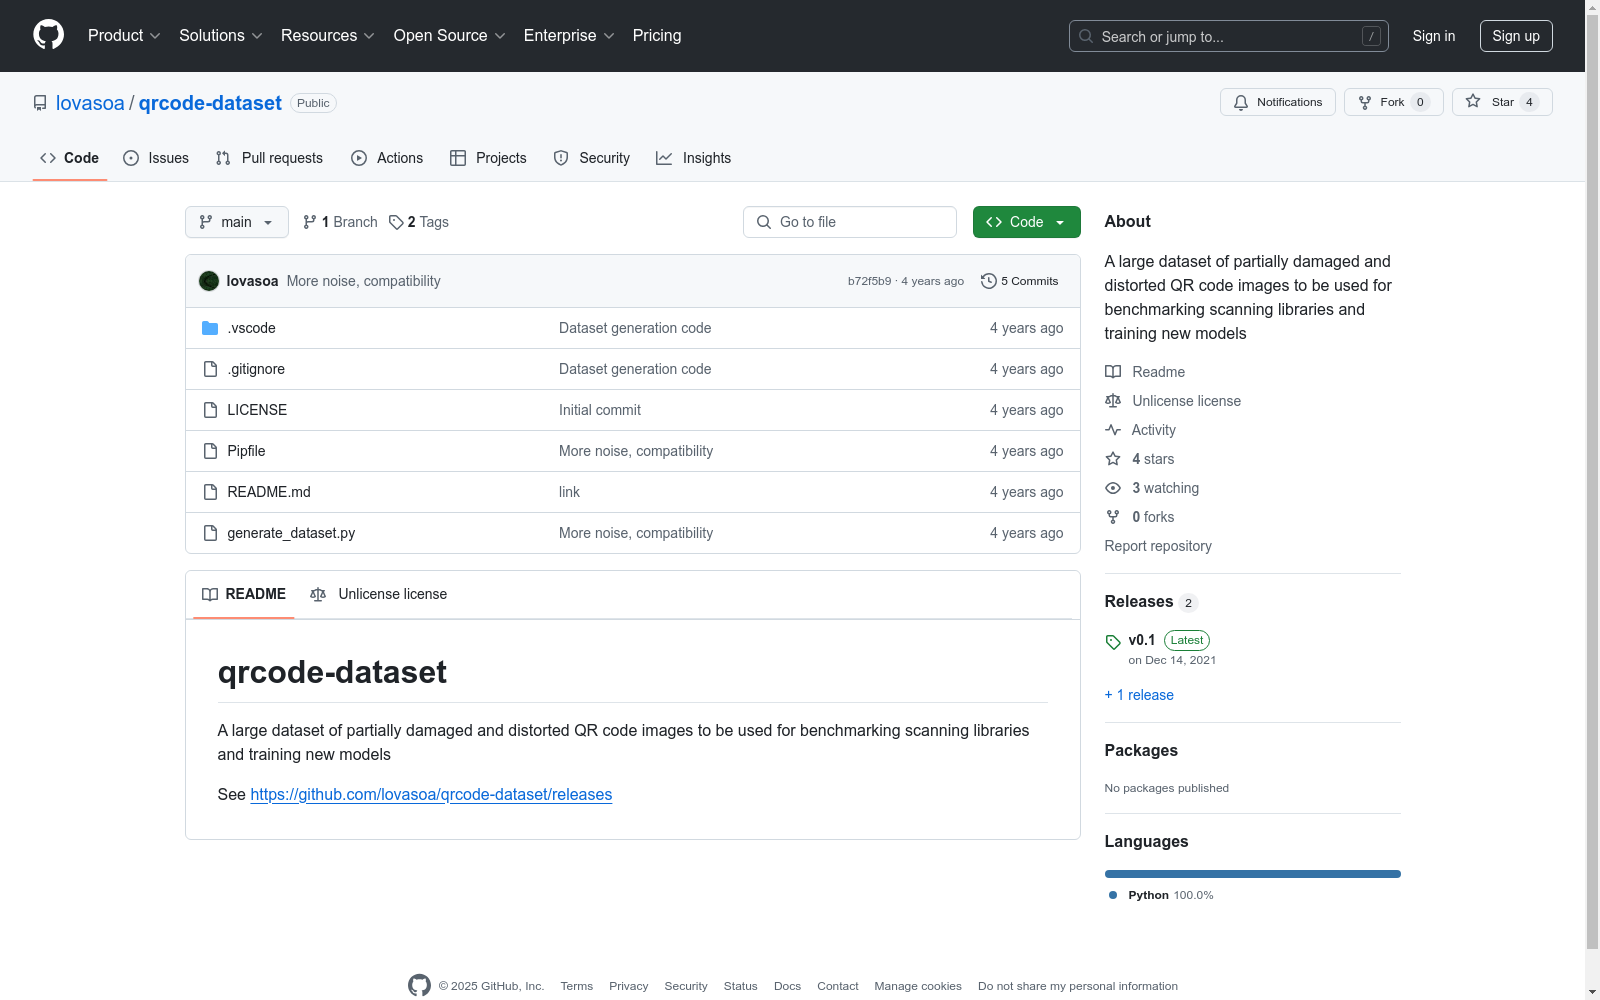Open the Readme link in About
Image resolution: width=1600 pixels, height=1000 pixels.
(1145, 372)
